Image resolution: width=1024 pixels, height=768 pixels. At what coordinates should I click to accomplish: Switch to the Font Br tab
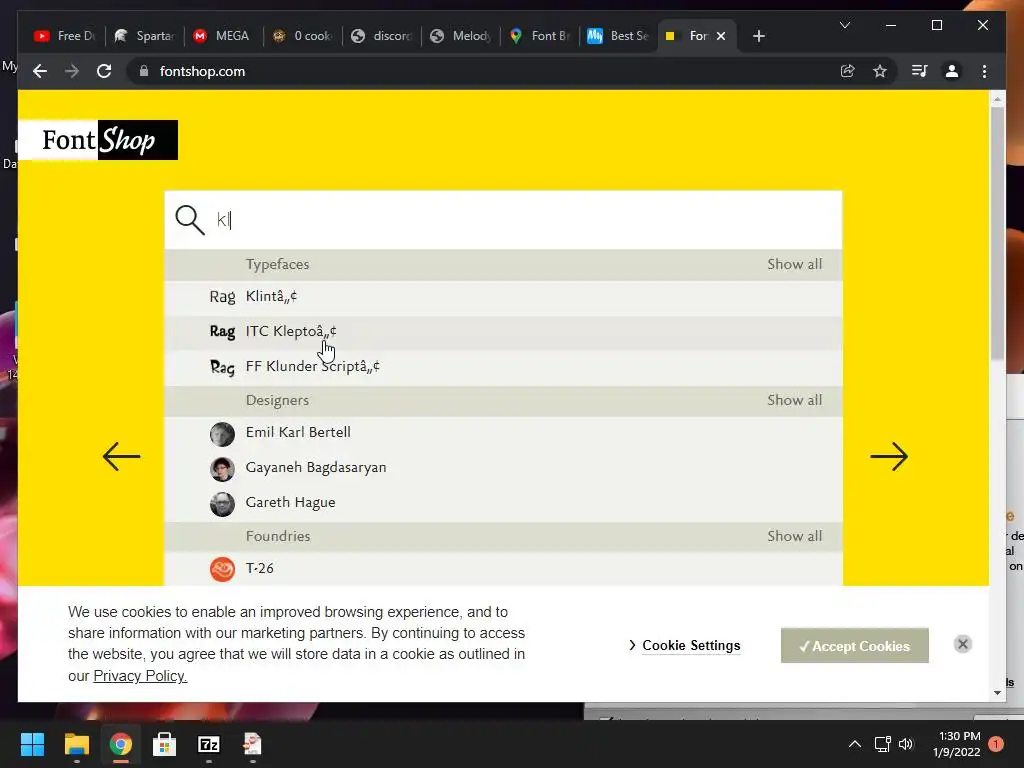coord(539,36)
